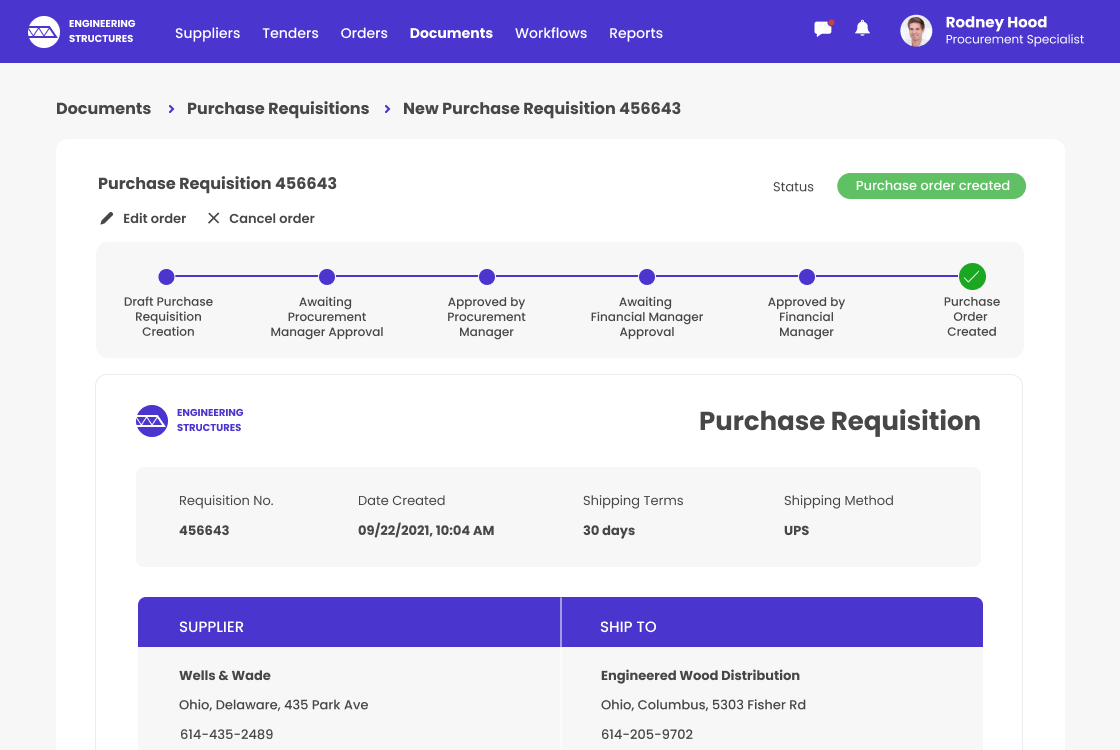Click the Approved by Financial Manager milestone dot

point(807,277)
